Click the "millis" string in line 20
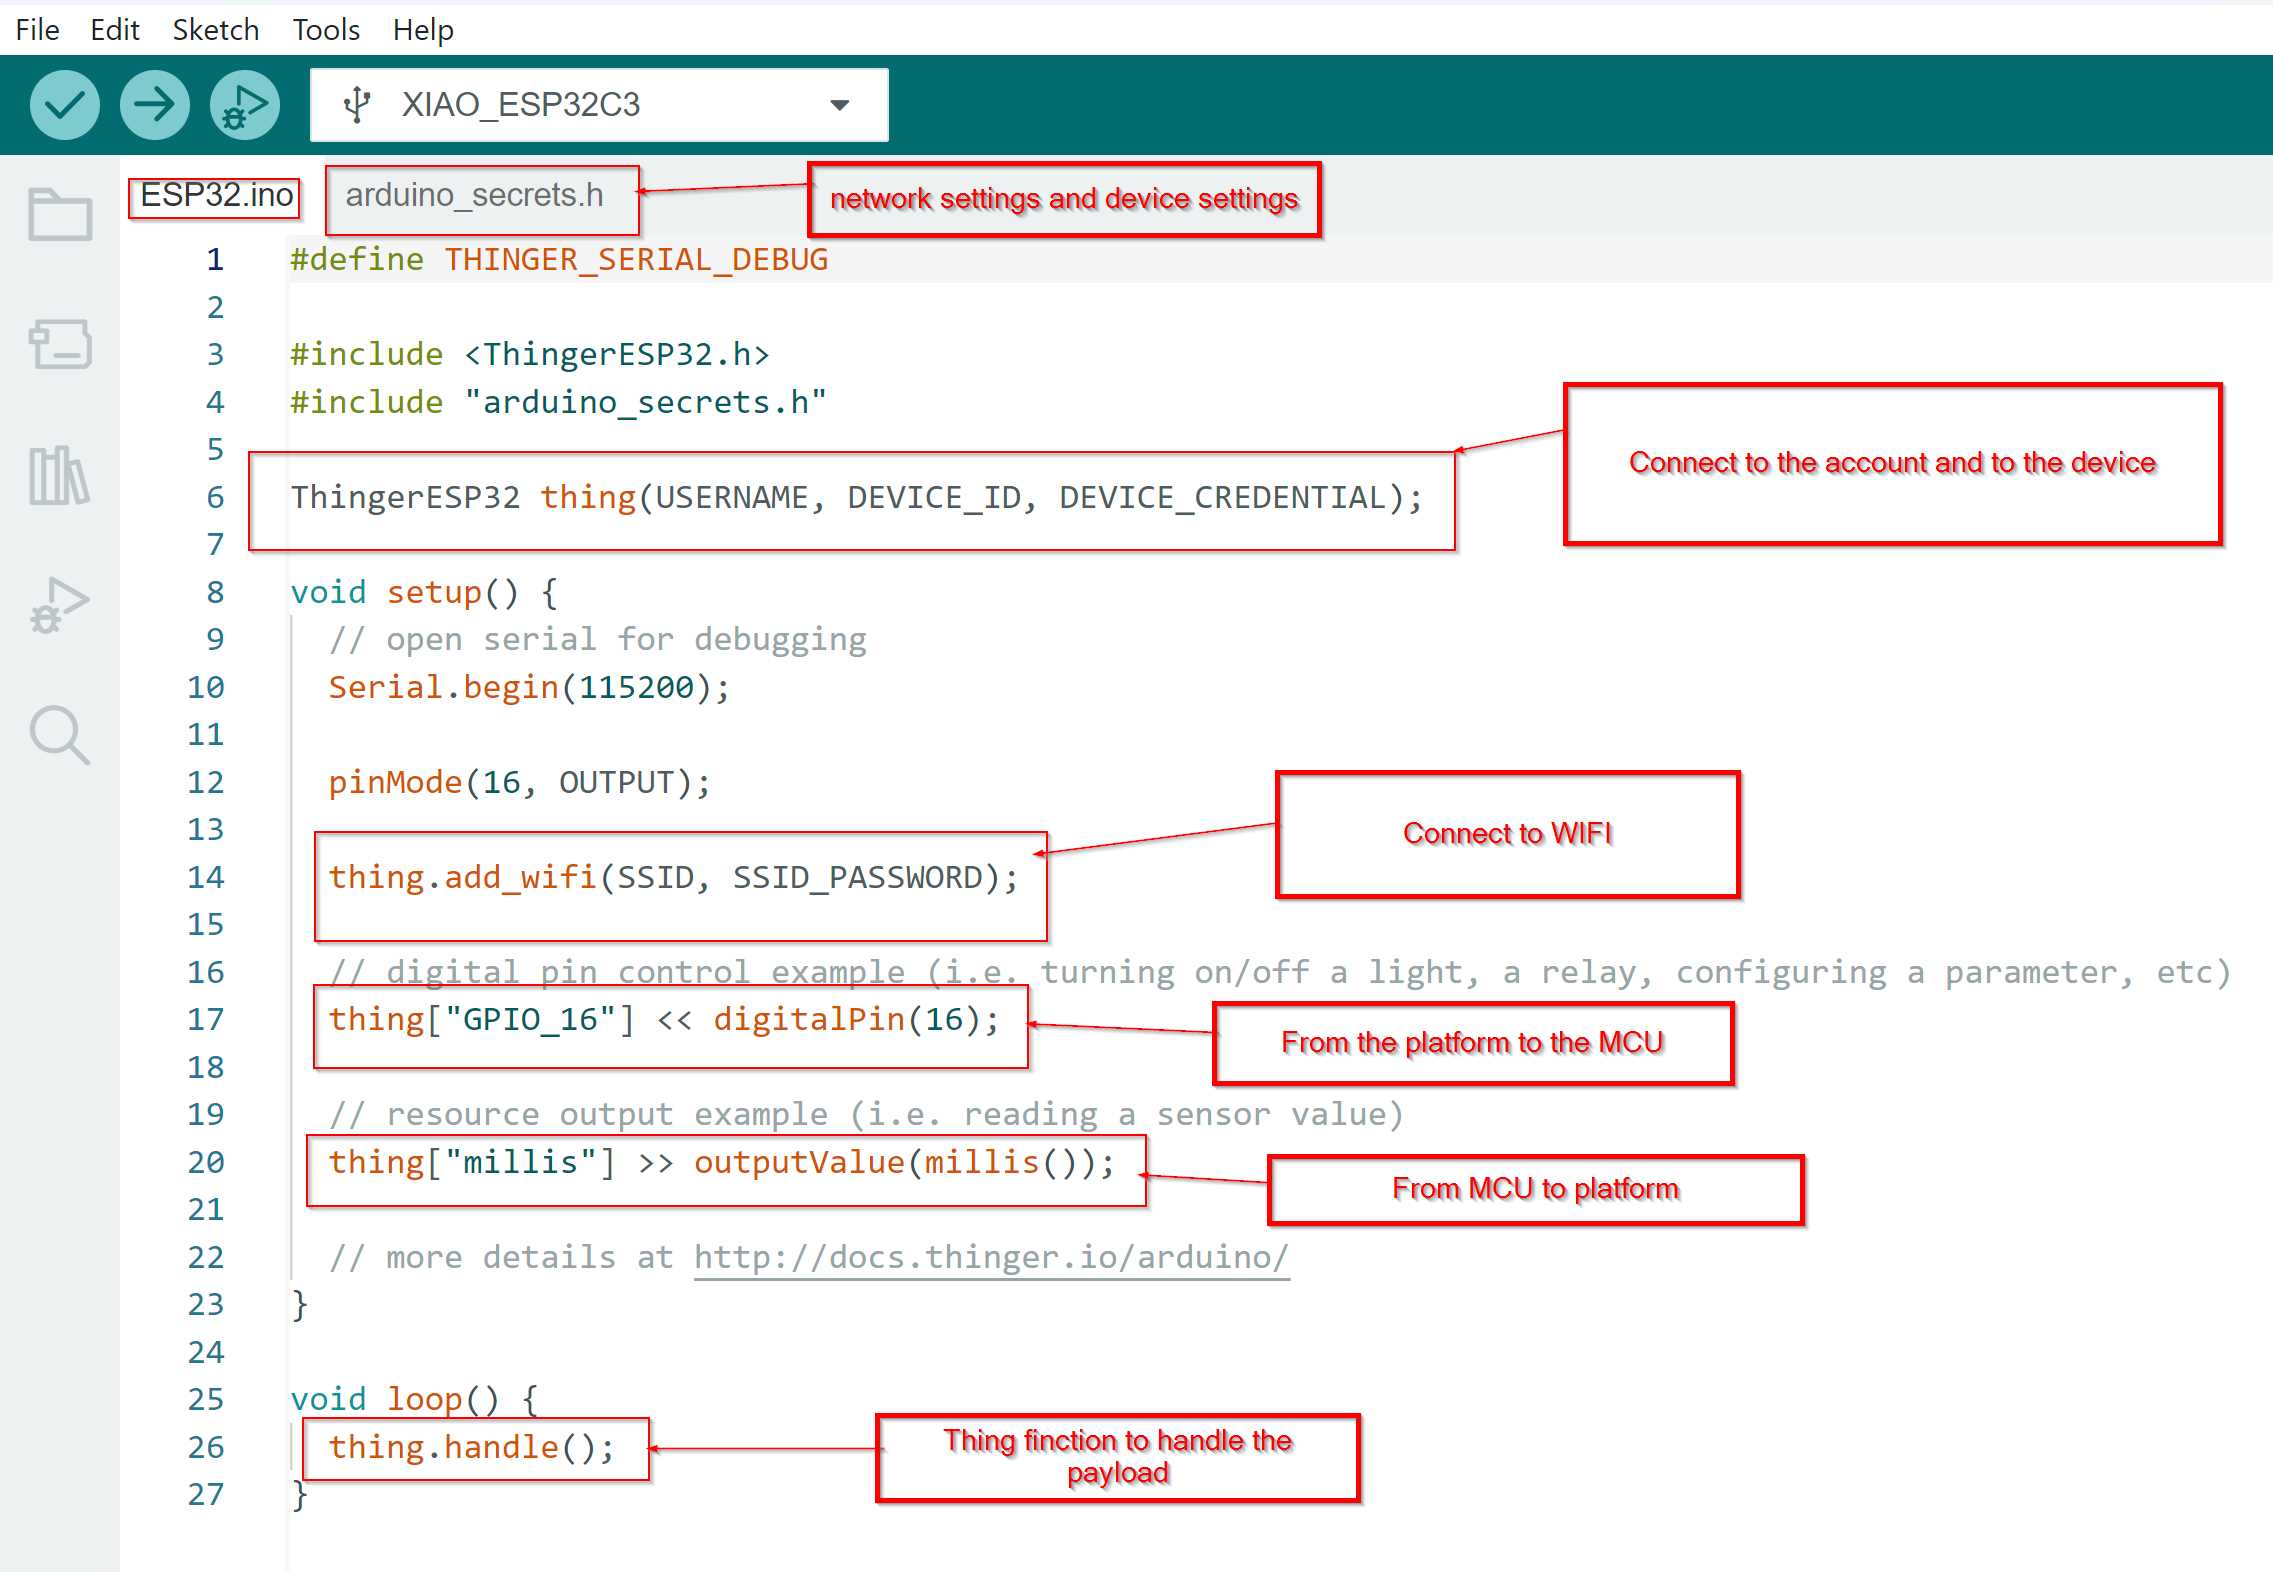Image resolution: width=2273 pixels, height=1572 pixels. [x=520, y=1162]
